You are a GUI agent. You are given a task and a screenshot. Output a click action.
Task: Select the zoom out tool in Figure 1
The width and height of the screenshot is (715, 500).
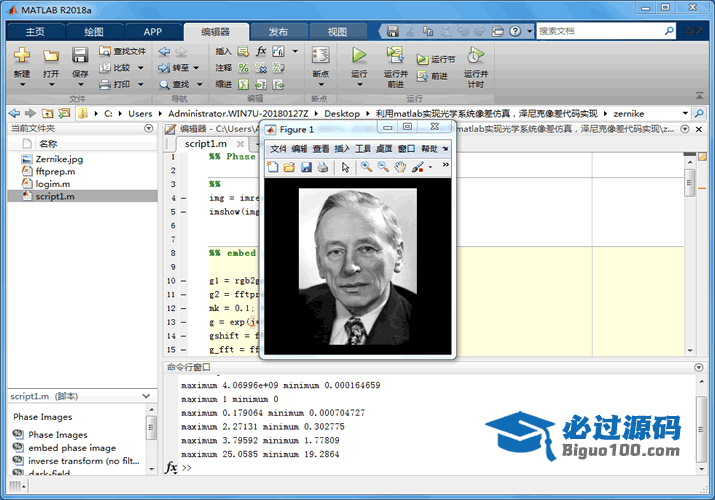click(383, 167)
